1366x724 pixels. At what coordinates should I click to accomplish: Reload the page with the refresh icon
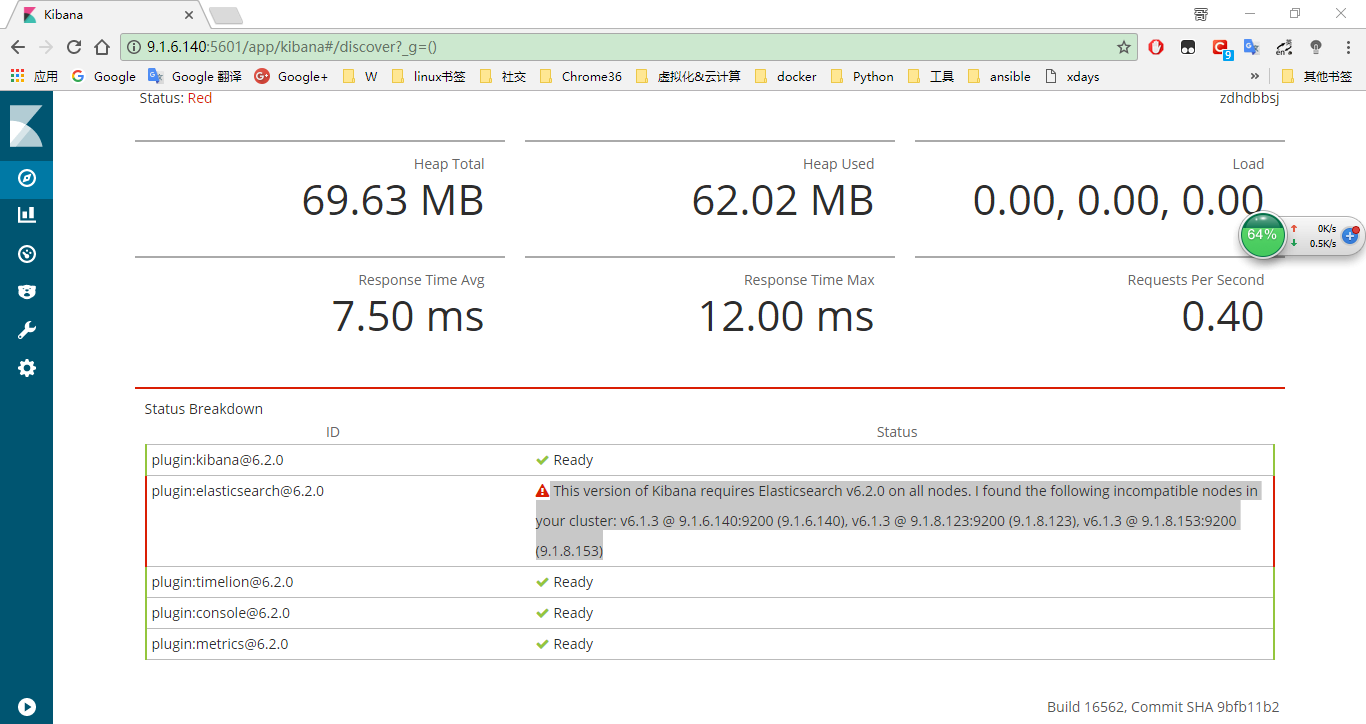click(x=74, y=47)
